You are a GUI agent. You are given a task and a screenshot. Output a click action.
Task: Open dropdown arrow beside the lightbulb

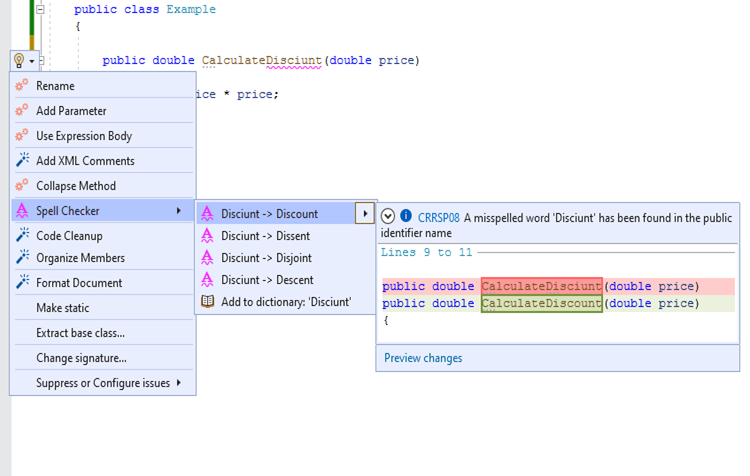coord(32,62)
